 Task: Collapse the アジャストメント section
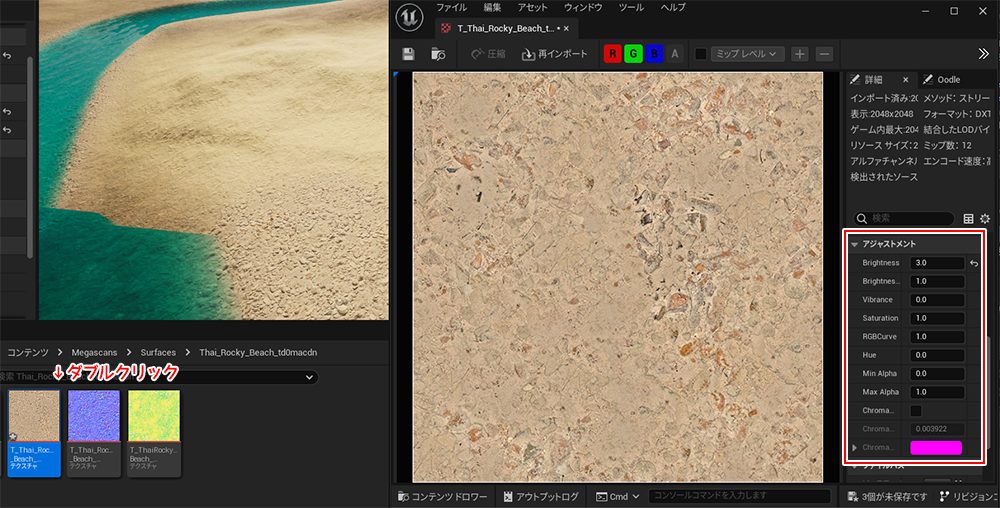(855, 244)
